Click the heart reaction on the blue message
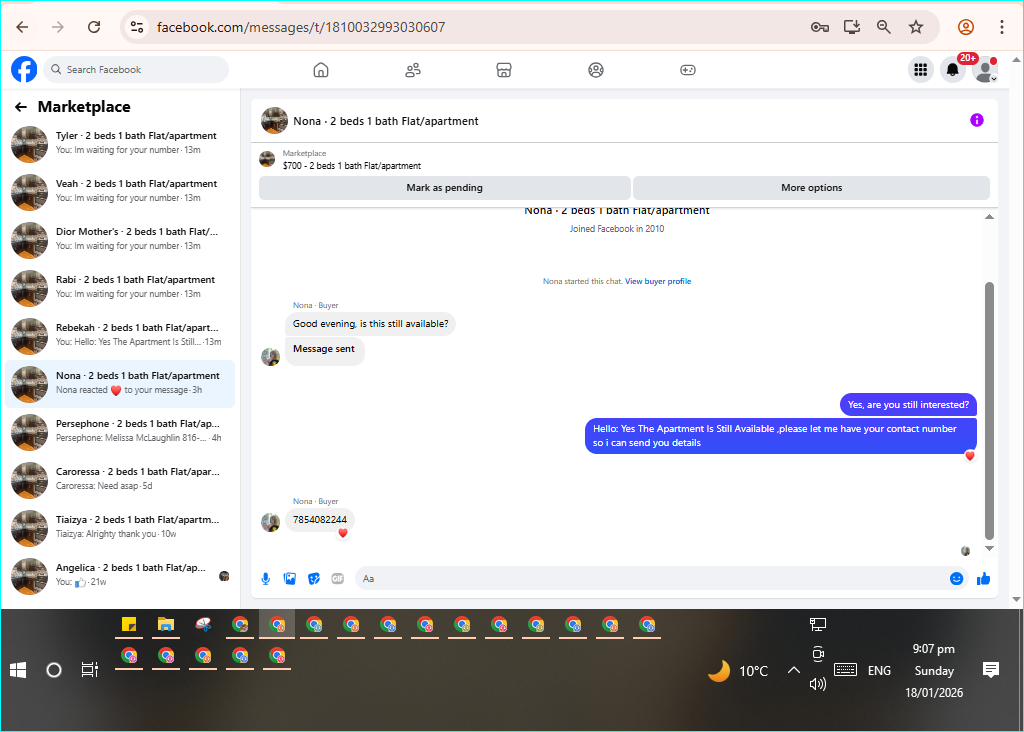This screenshot has height=732, width=1024. (x=970, y=456)
